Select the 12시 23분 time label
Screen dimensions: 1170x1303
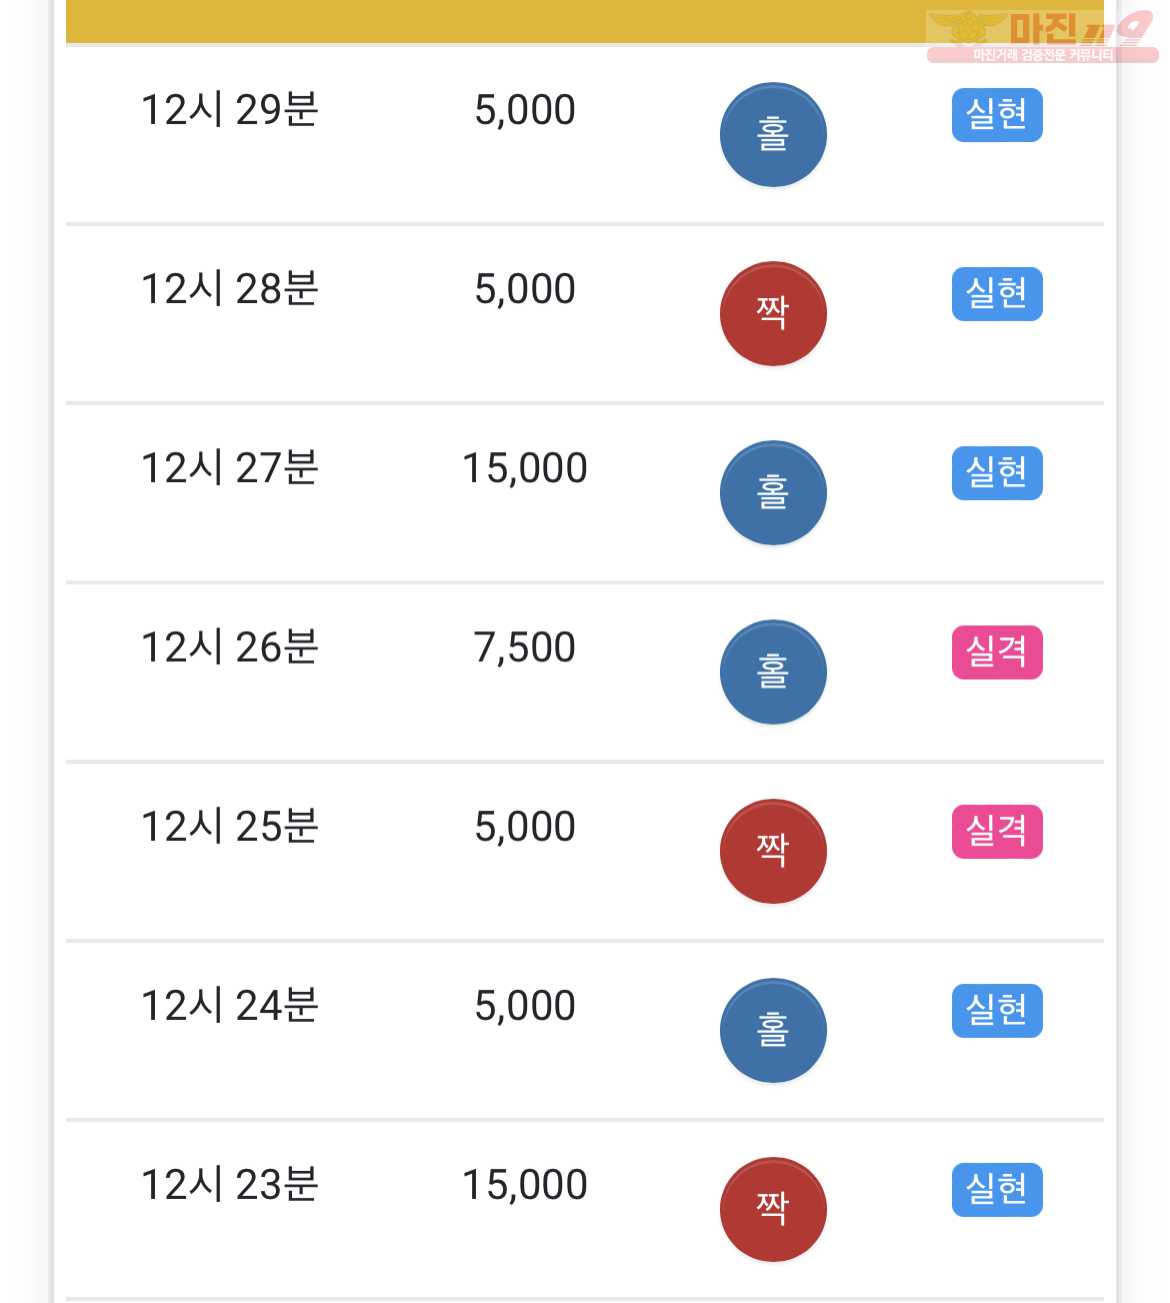tap(230, 1185)
